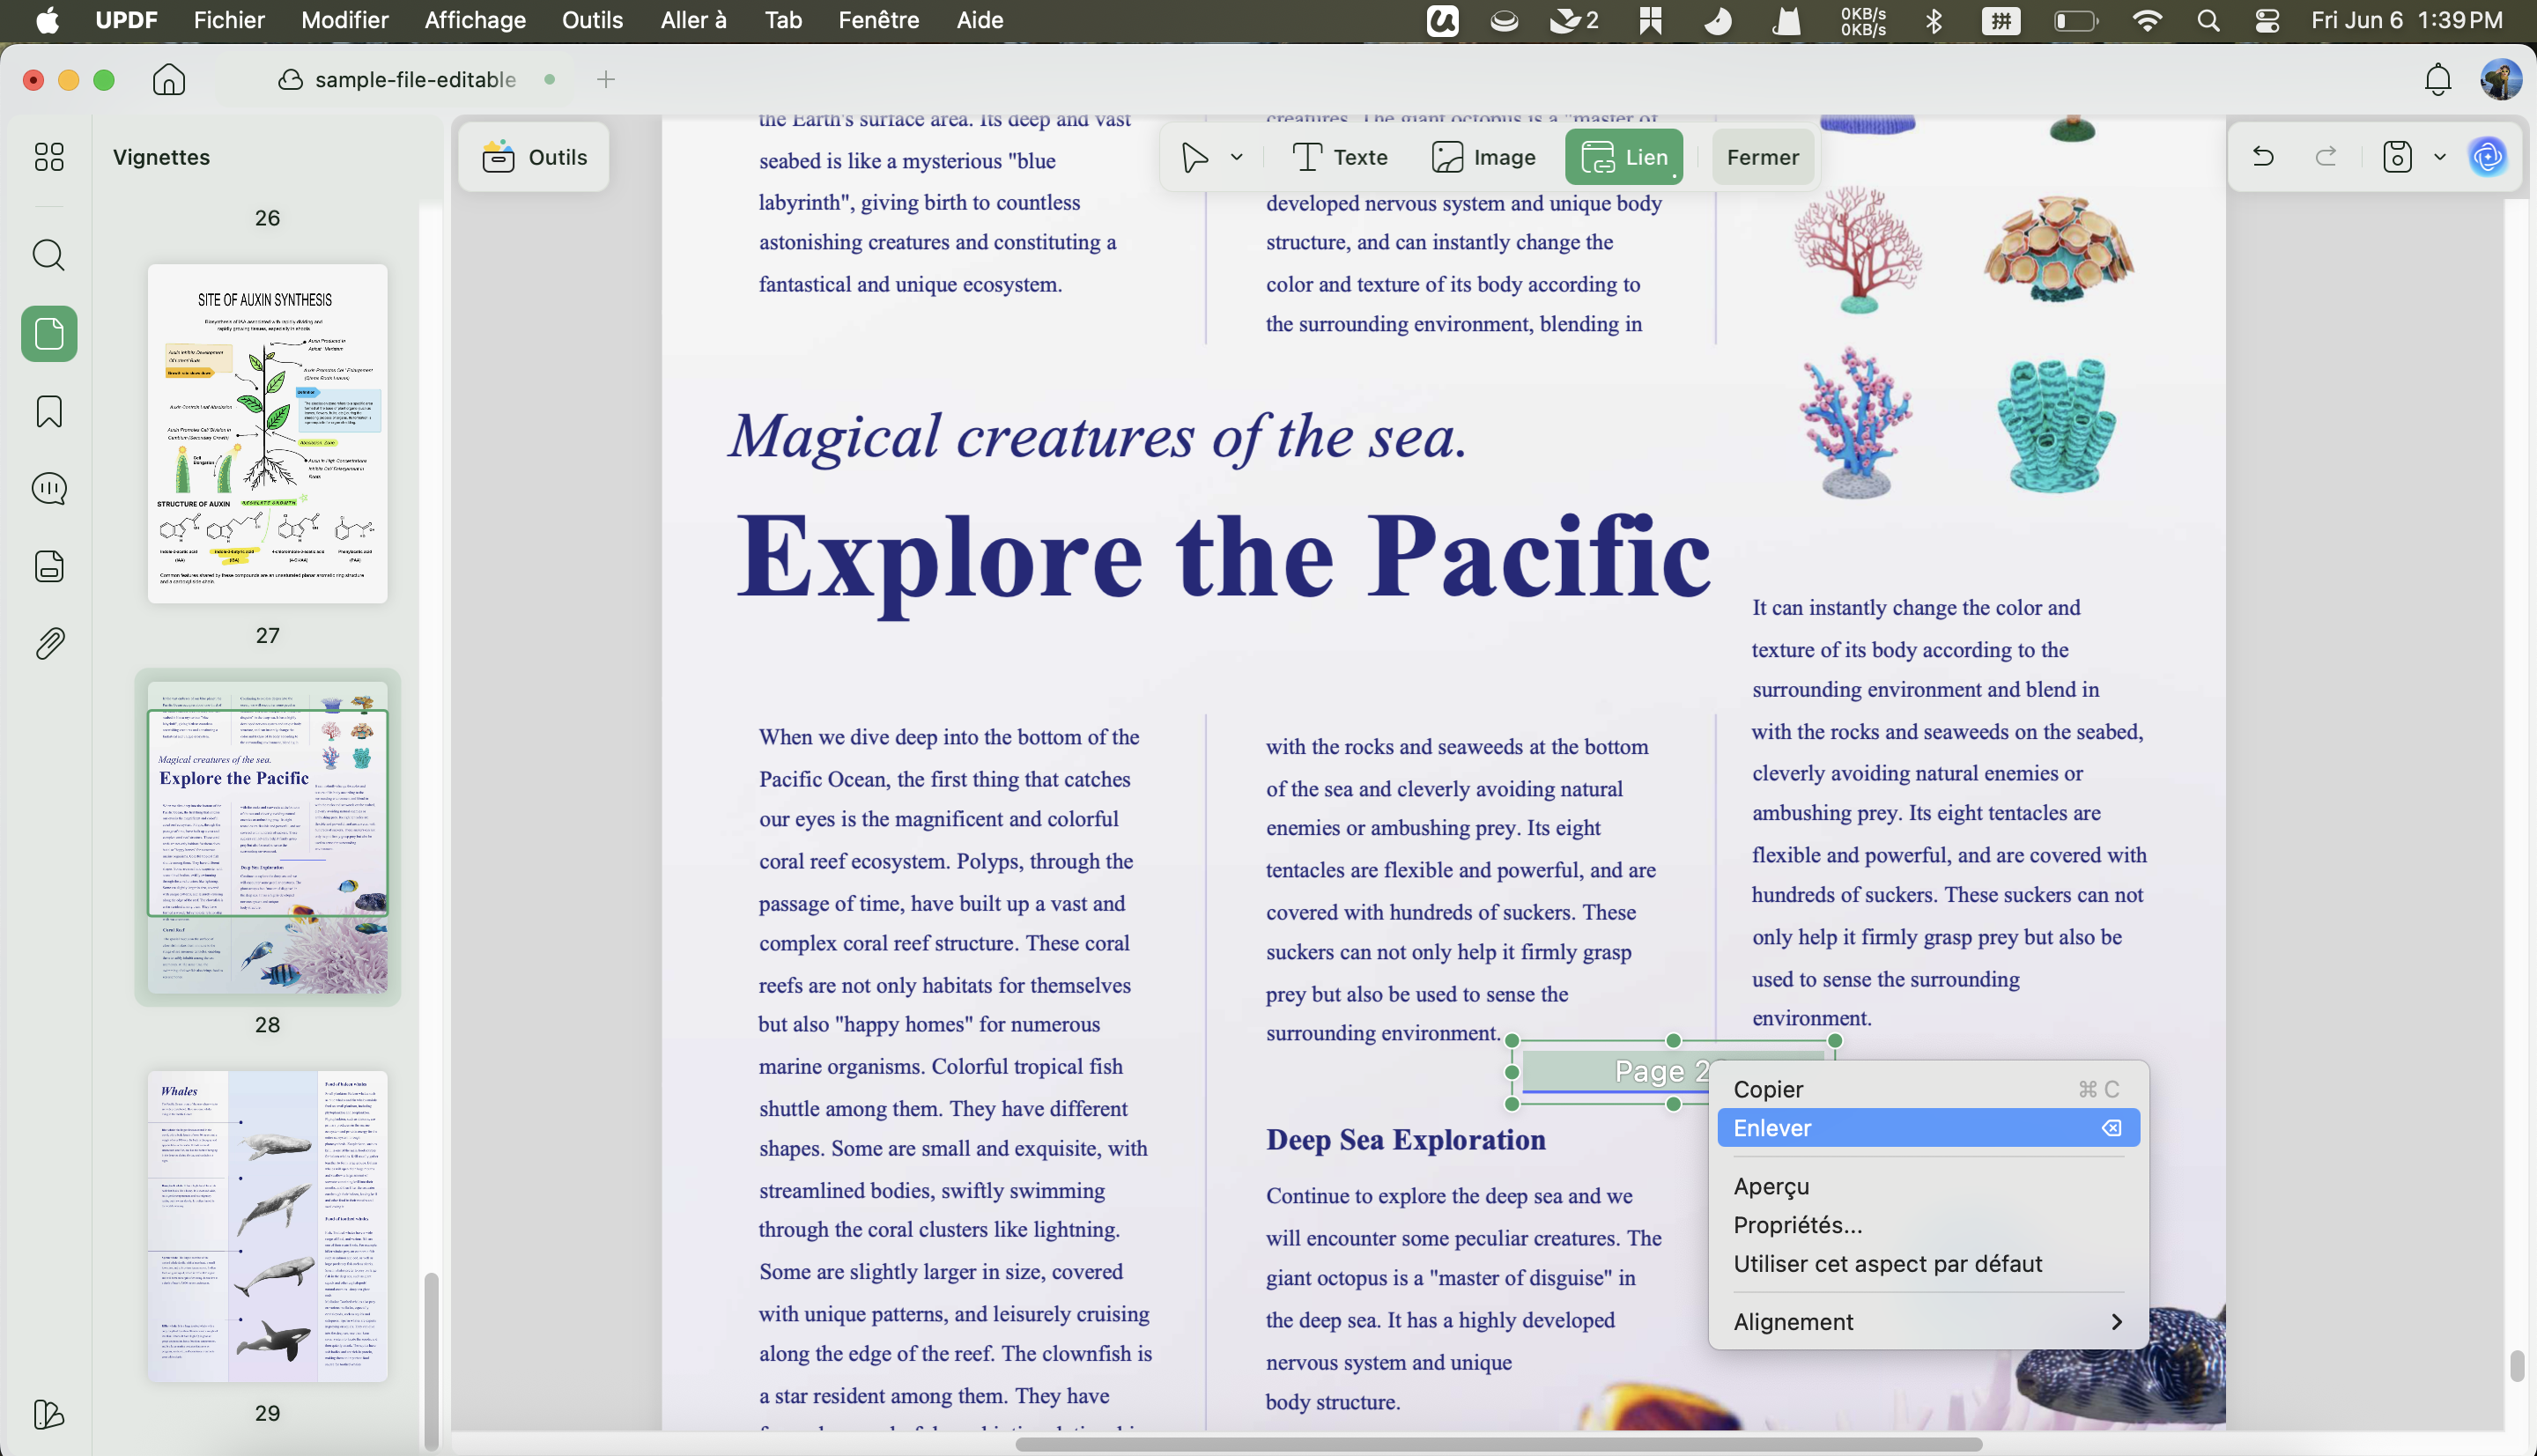Redo the last action
The width and height of the screenshot is (2537, 1456).
tap(2326, 157)
